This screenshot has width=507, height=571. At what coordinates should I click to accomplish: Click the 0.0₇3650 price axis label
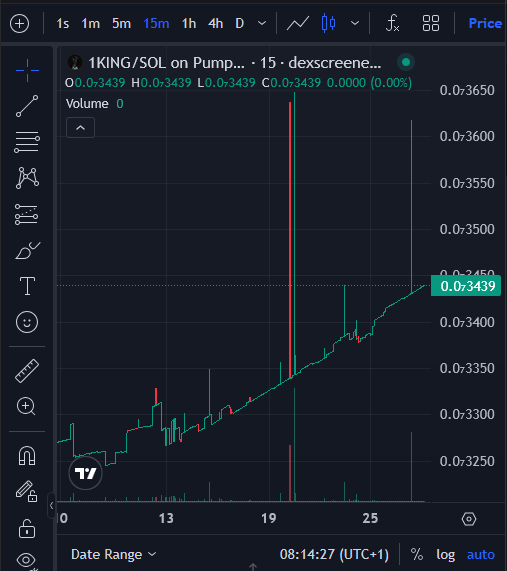(x=467, y=90)
